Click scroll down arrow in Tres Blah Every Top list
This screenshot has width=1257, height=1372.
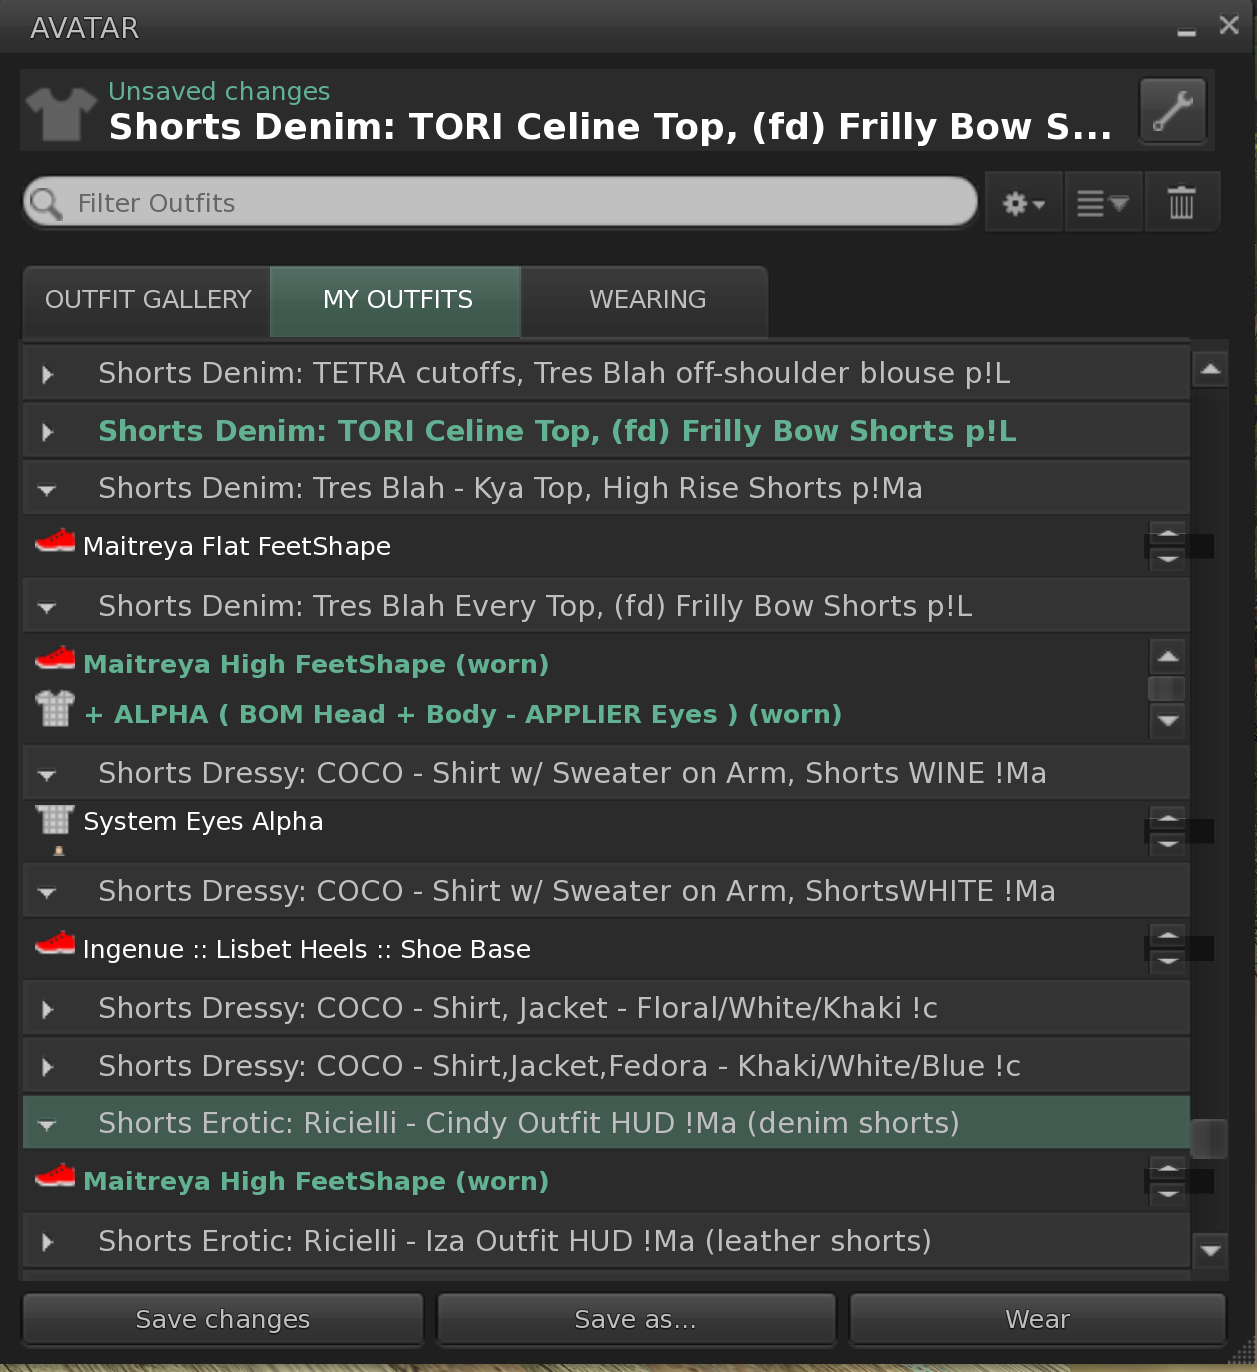coord(1167,719)
